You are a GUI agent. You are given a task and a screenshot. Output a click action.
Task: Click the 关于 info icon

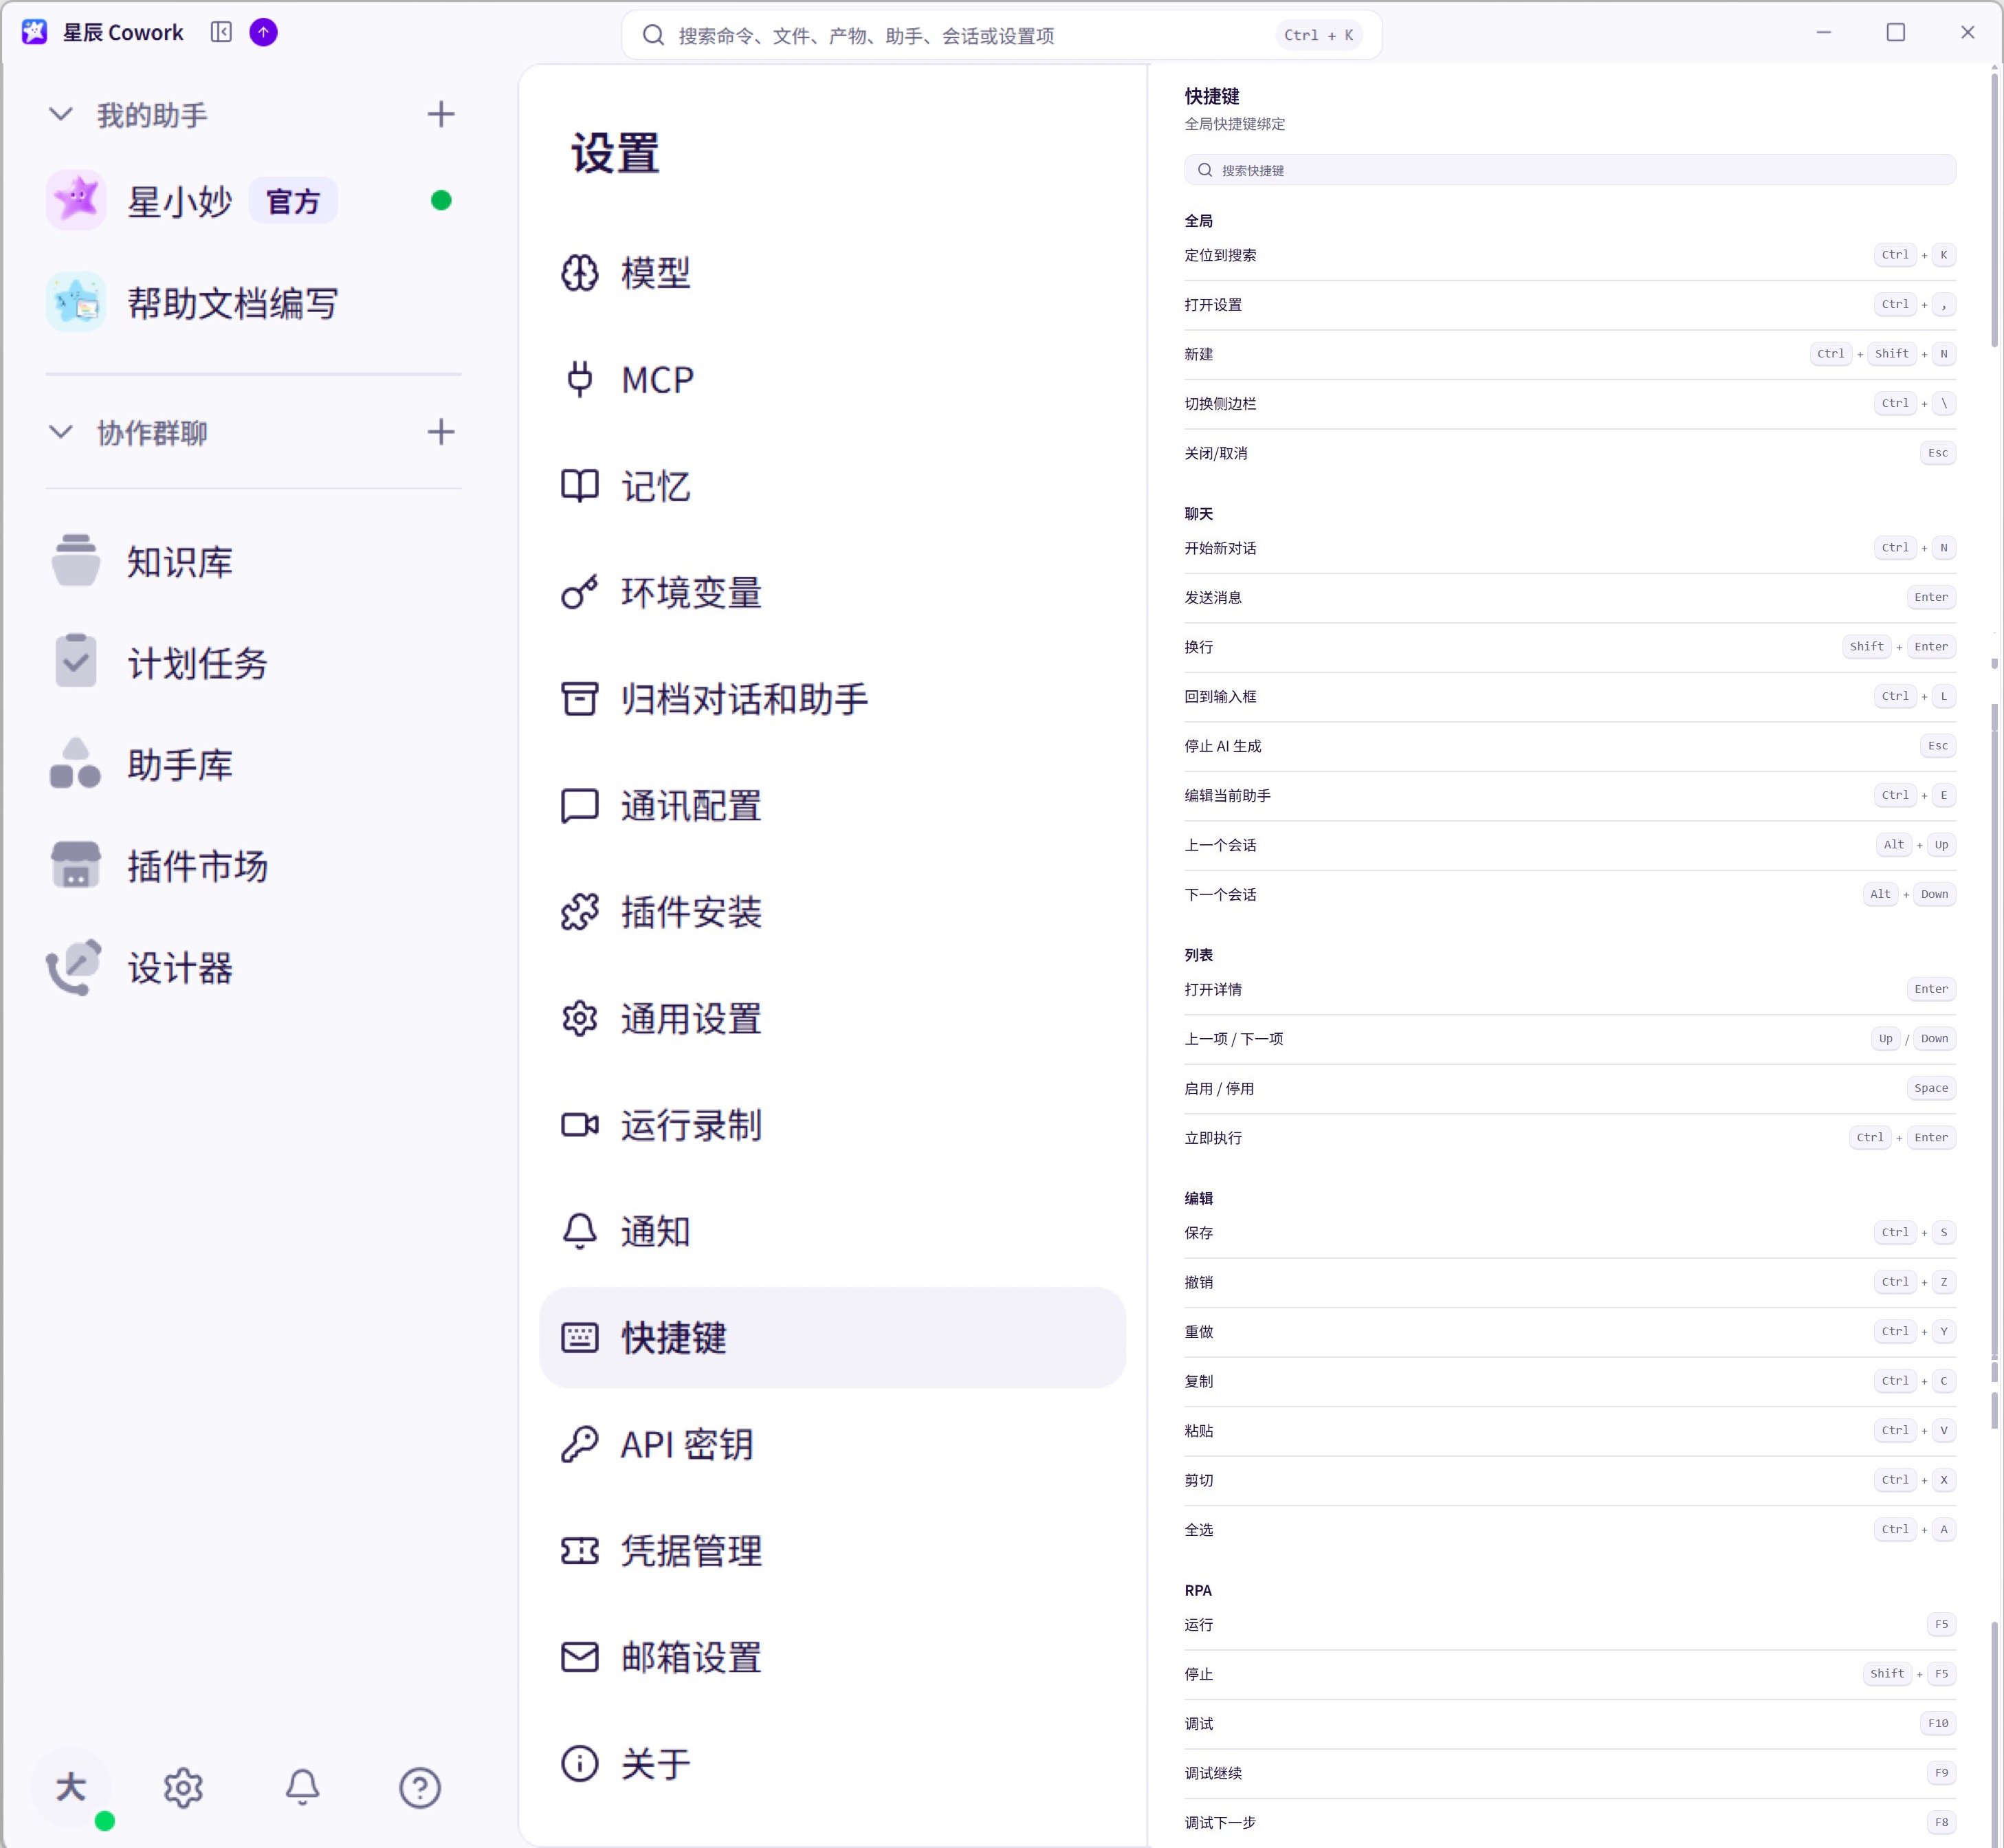(x=580, y=1764)
